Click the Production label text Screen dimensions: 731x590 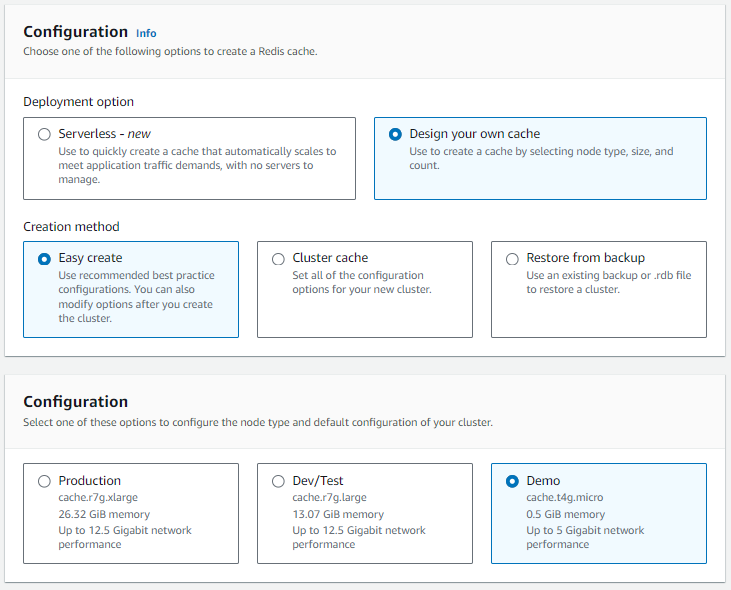point(90,480)
